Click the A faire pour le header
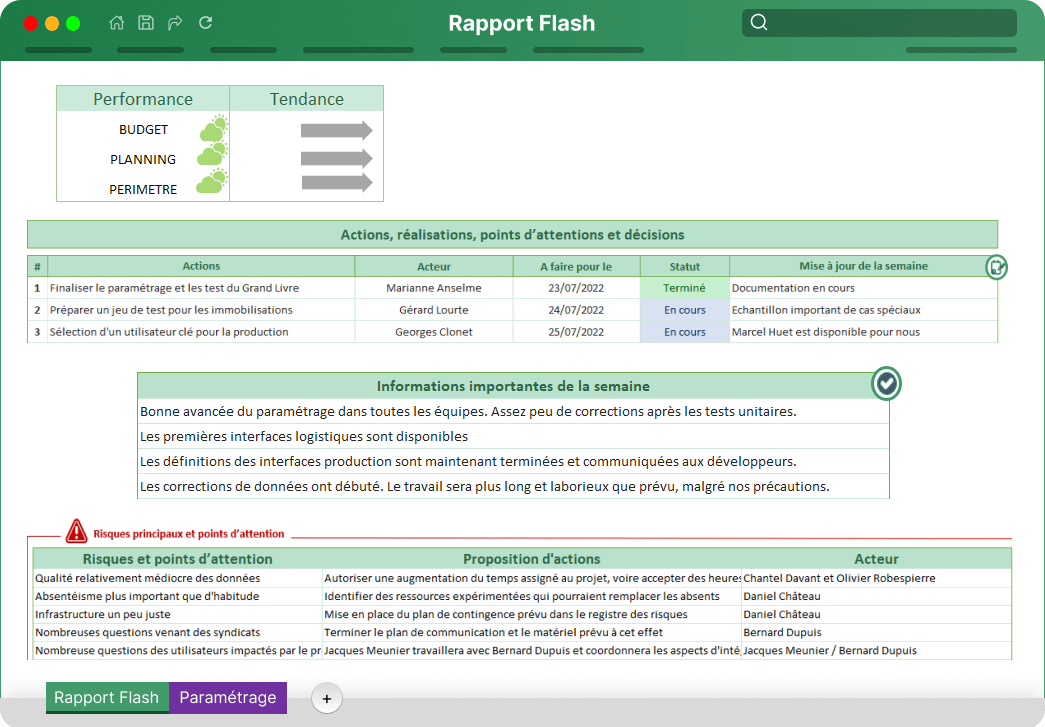The width and height of the screenshot is (1045, 727). tap(576, 266)
